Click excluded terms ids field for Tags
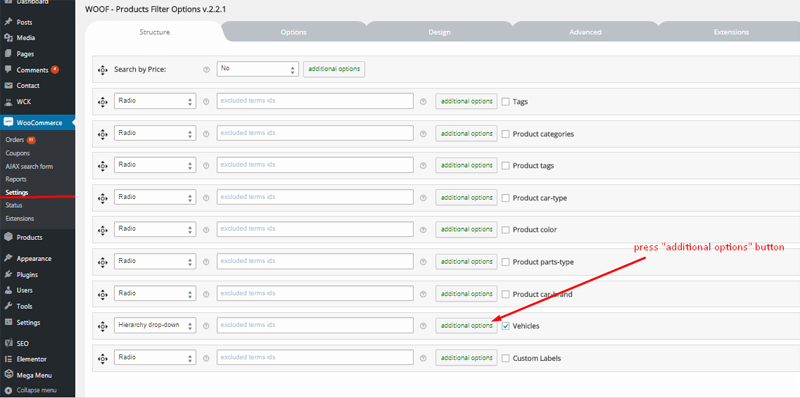800x398 pixels. tap(315, 101)
